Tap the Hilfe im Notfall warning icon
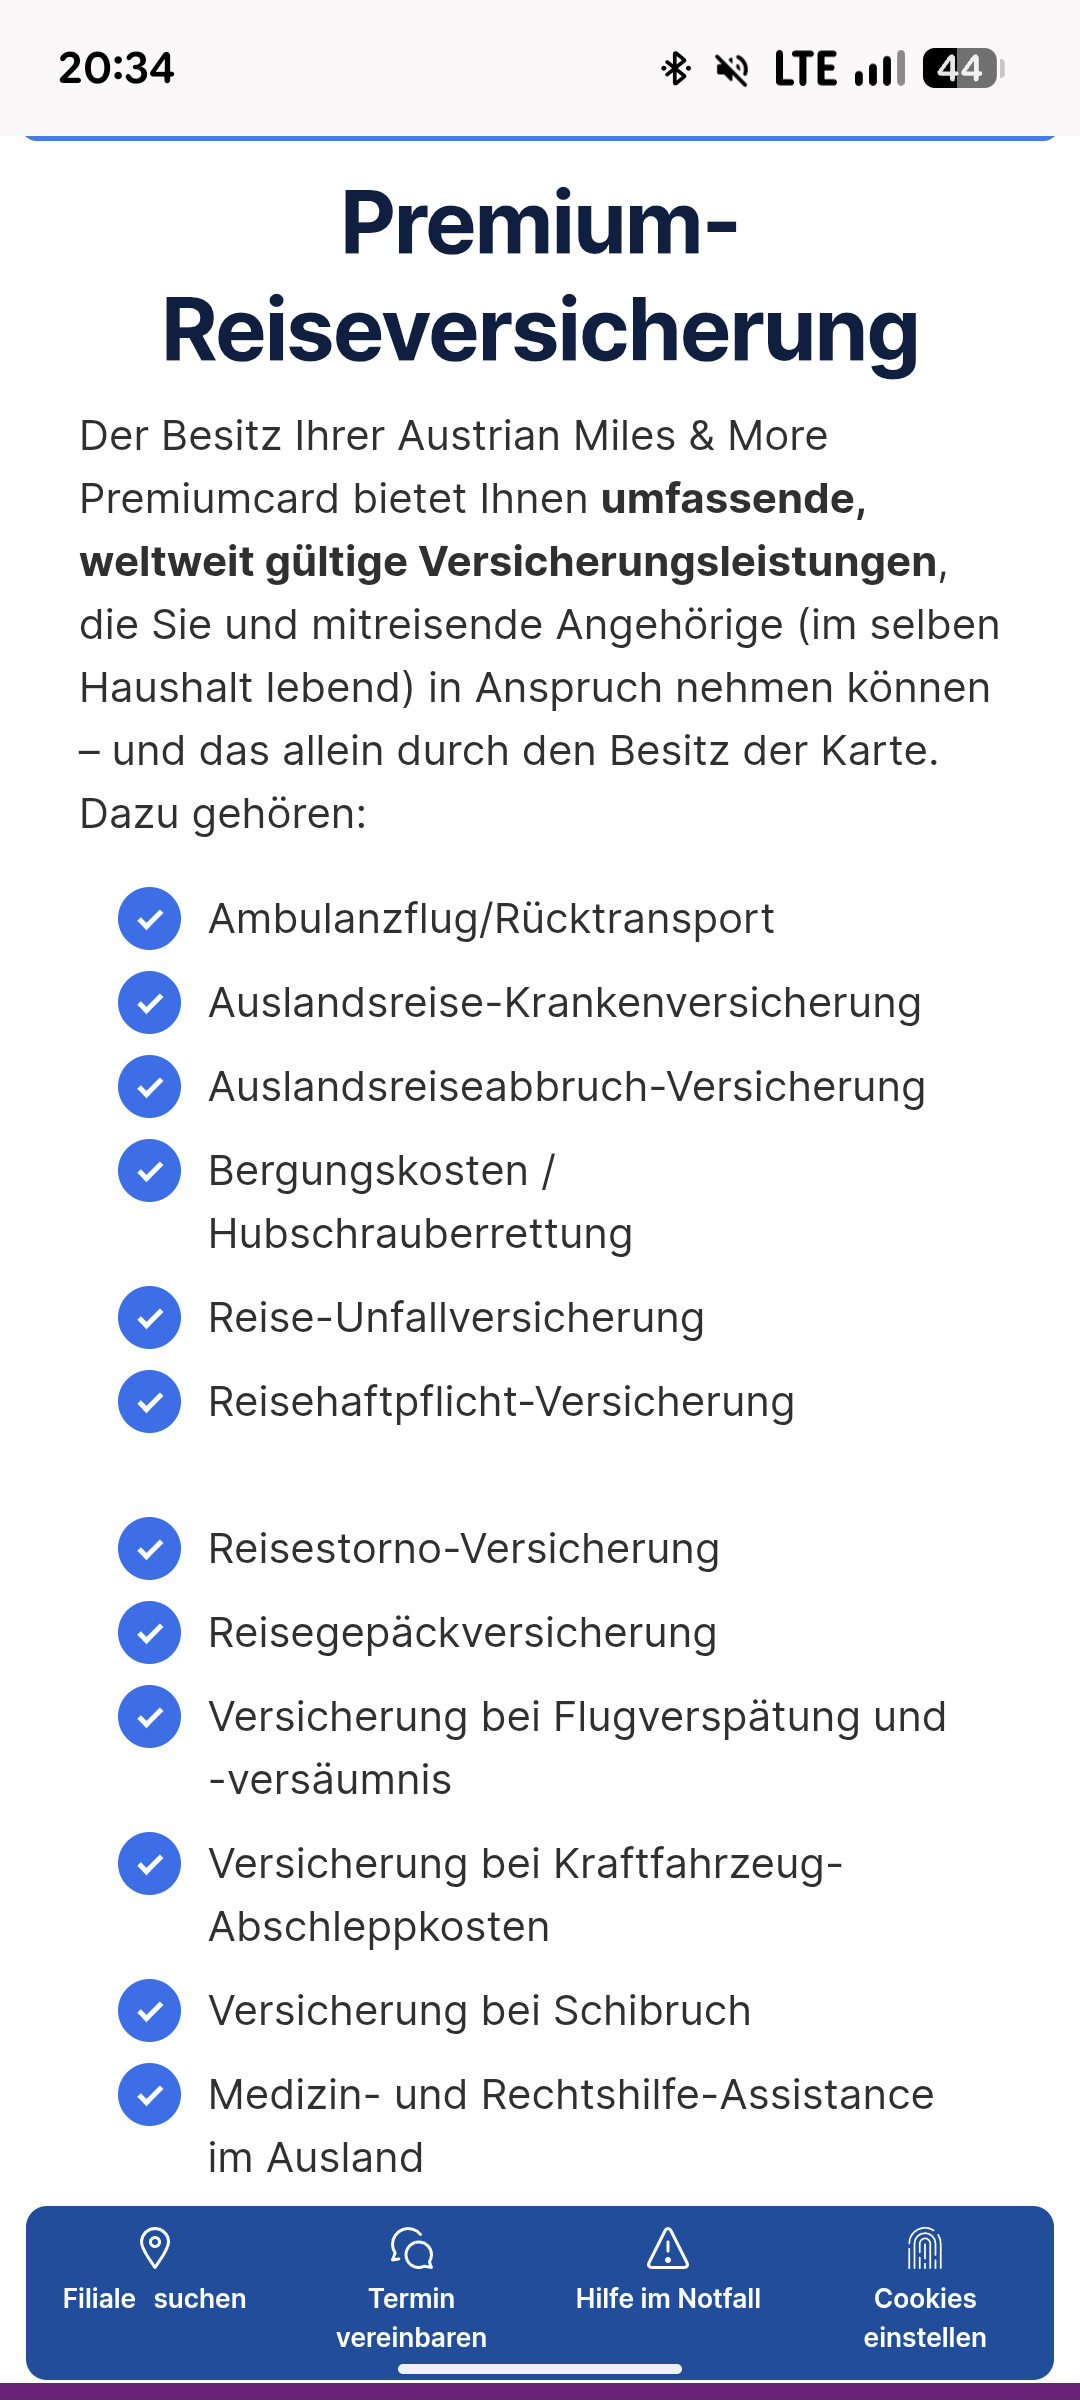This screenshot has width=1080, height=2400. click(668, 2248)
